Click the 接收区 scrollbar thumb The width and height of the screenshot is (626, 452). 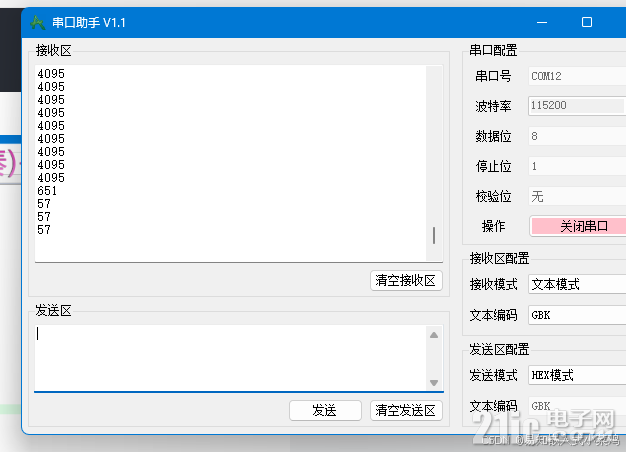click(434, 235)
